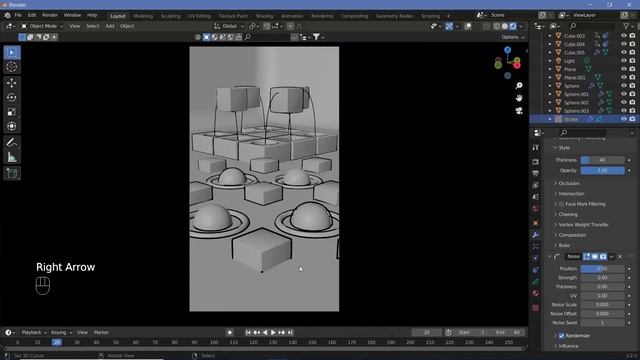640x360 pixels.
Task: Open the viewport Add menu
Action: (x=110, y=26)
